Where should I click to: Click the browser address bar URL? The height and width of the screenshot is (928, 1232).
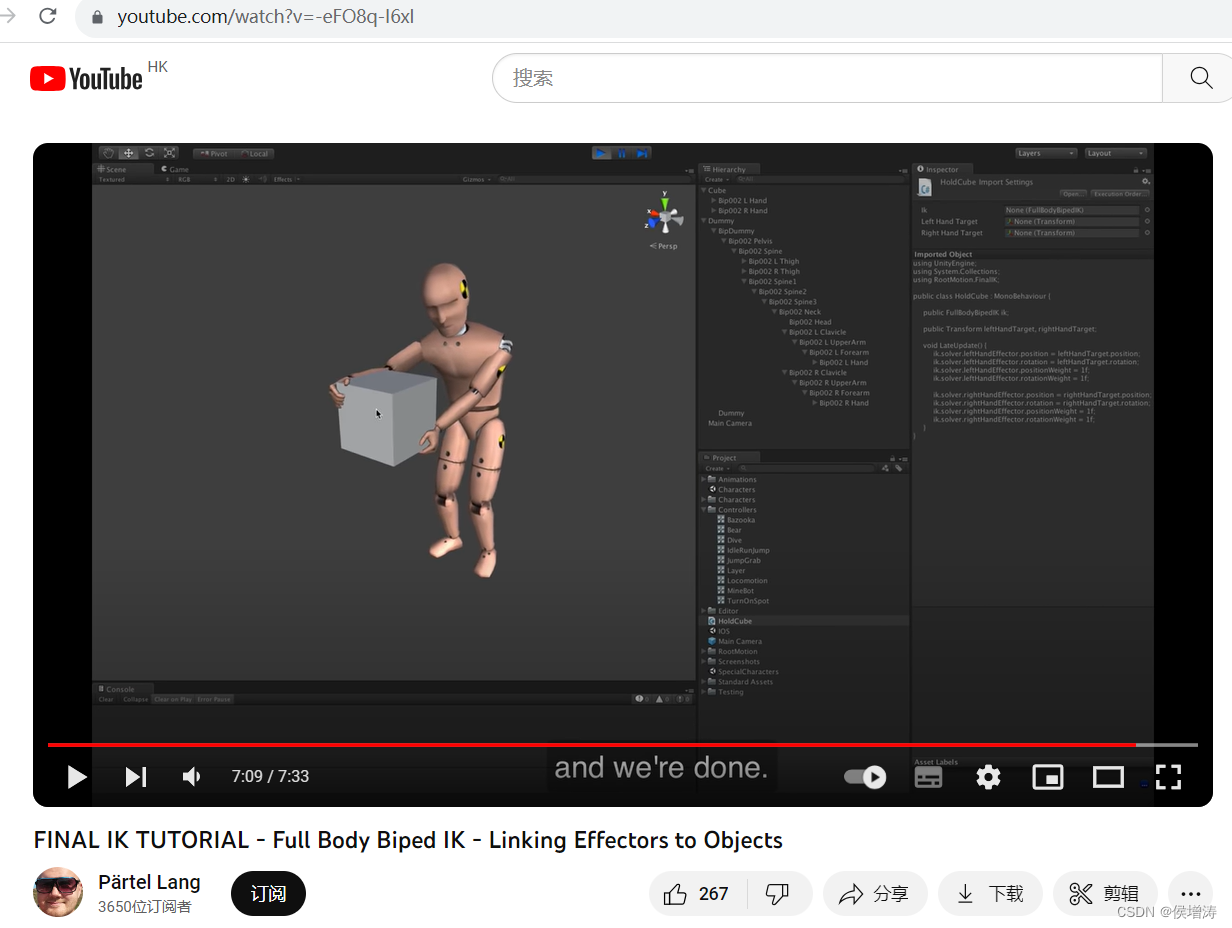265,17
